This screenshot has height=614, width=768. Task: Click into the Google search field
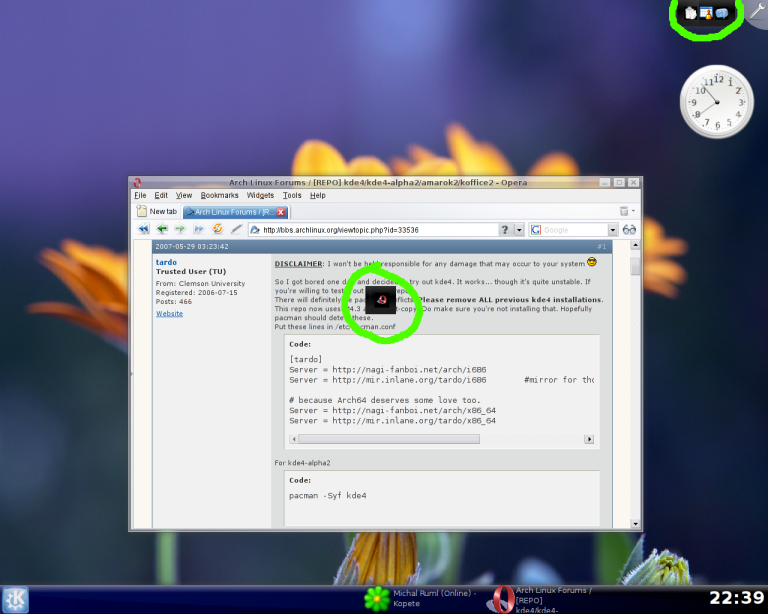click(x=574, y=230)
